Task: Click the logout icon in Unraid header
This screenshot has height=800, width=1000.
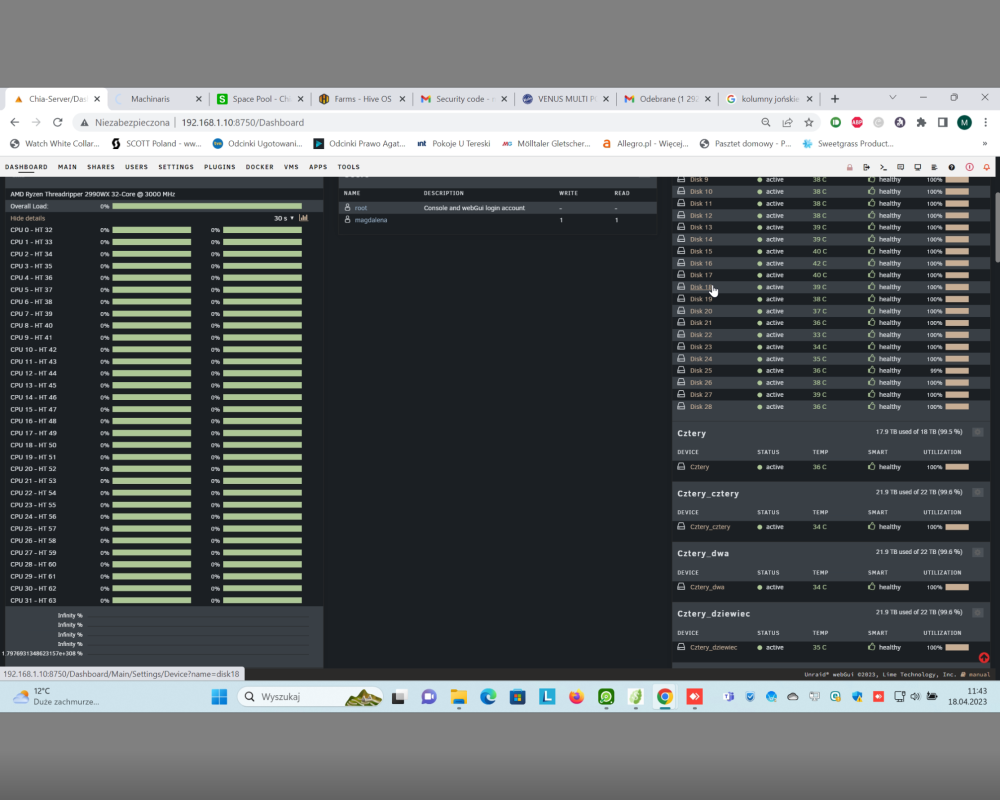Action: pyautogui.click(x=866, y=167)
